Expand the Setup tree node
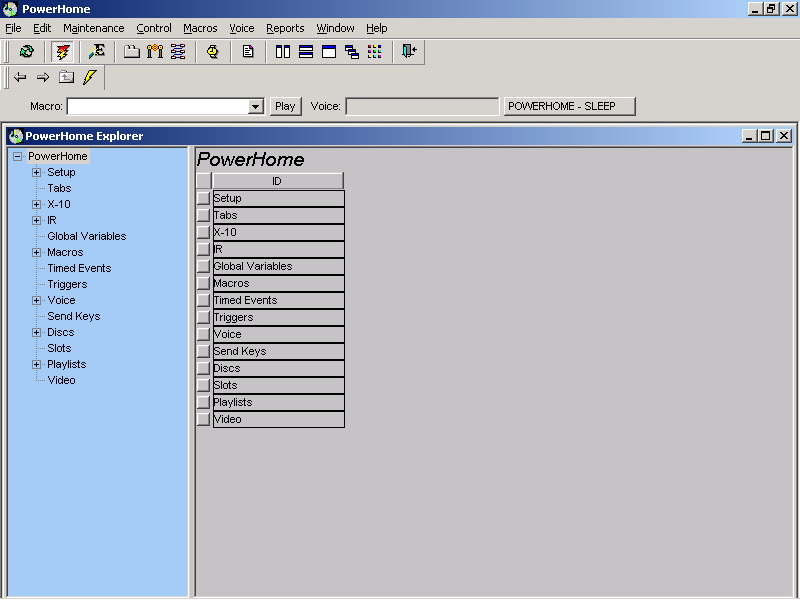The height and width of the screenshot is (600, 800). click(x=37, y=172)
